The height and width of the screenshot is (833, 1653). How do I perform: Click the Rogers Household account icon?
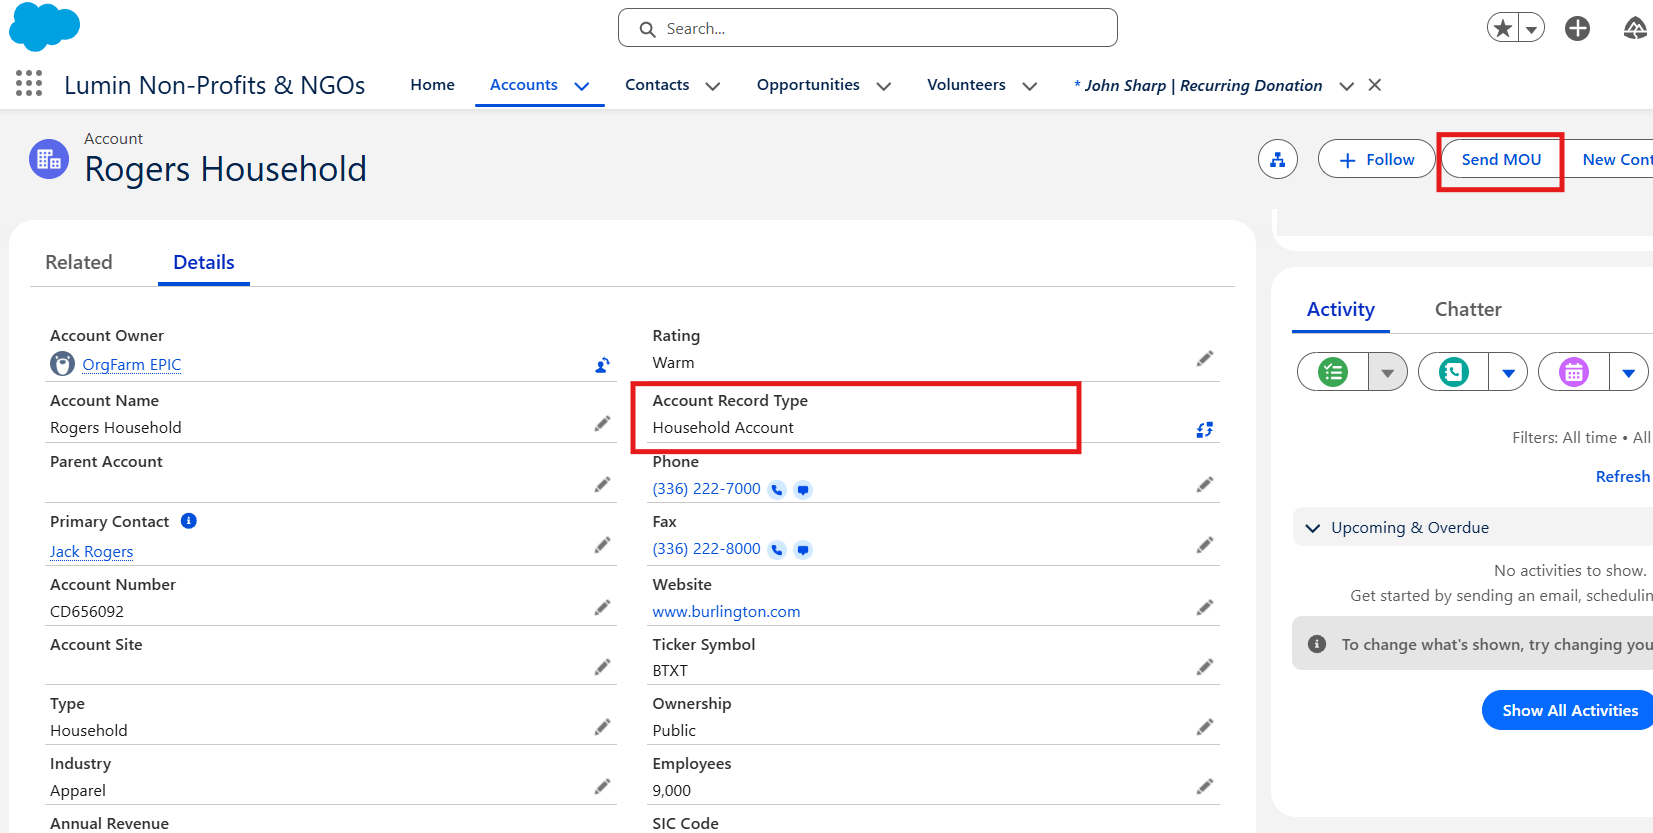click(49, 159)
